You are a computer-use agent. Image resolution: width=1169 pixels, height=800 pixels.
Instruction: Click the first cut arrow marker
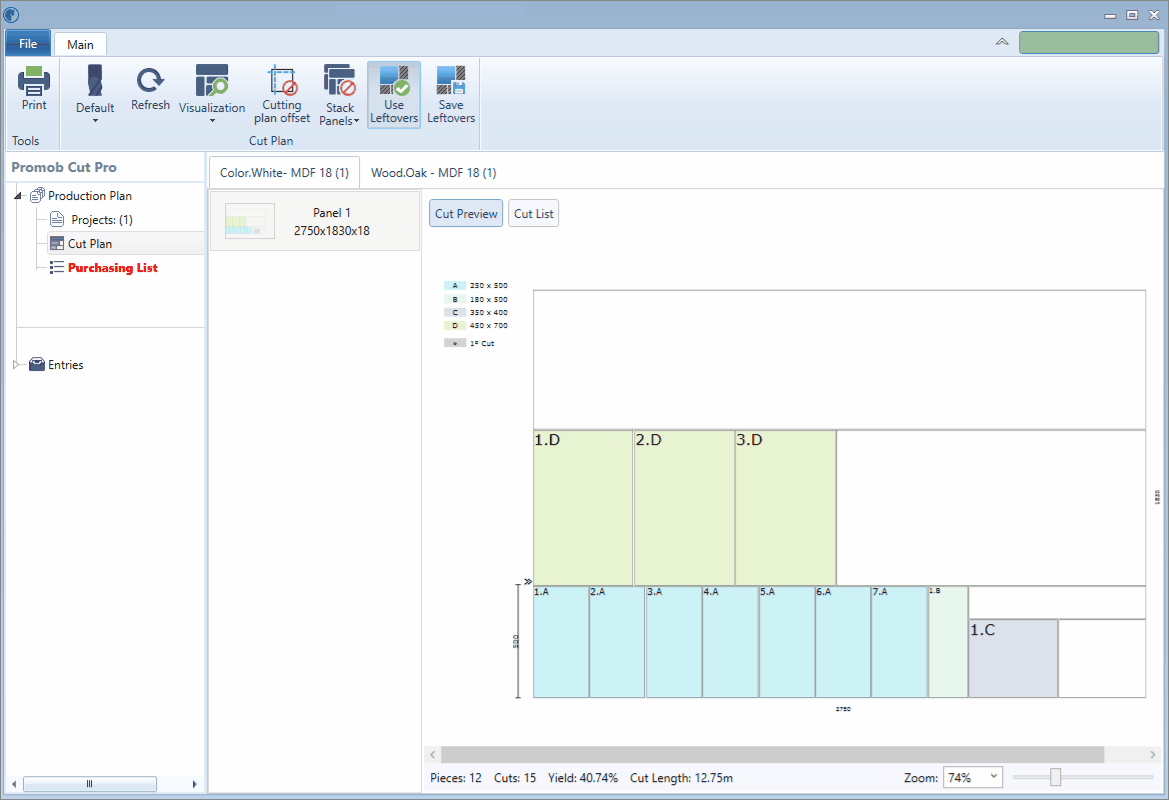pos(528,582)
